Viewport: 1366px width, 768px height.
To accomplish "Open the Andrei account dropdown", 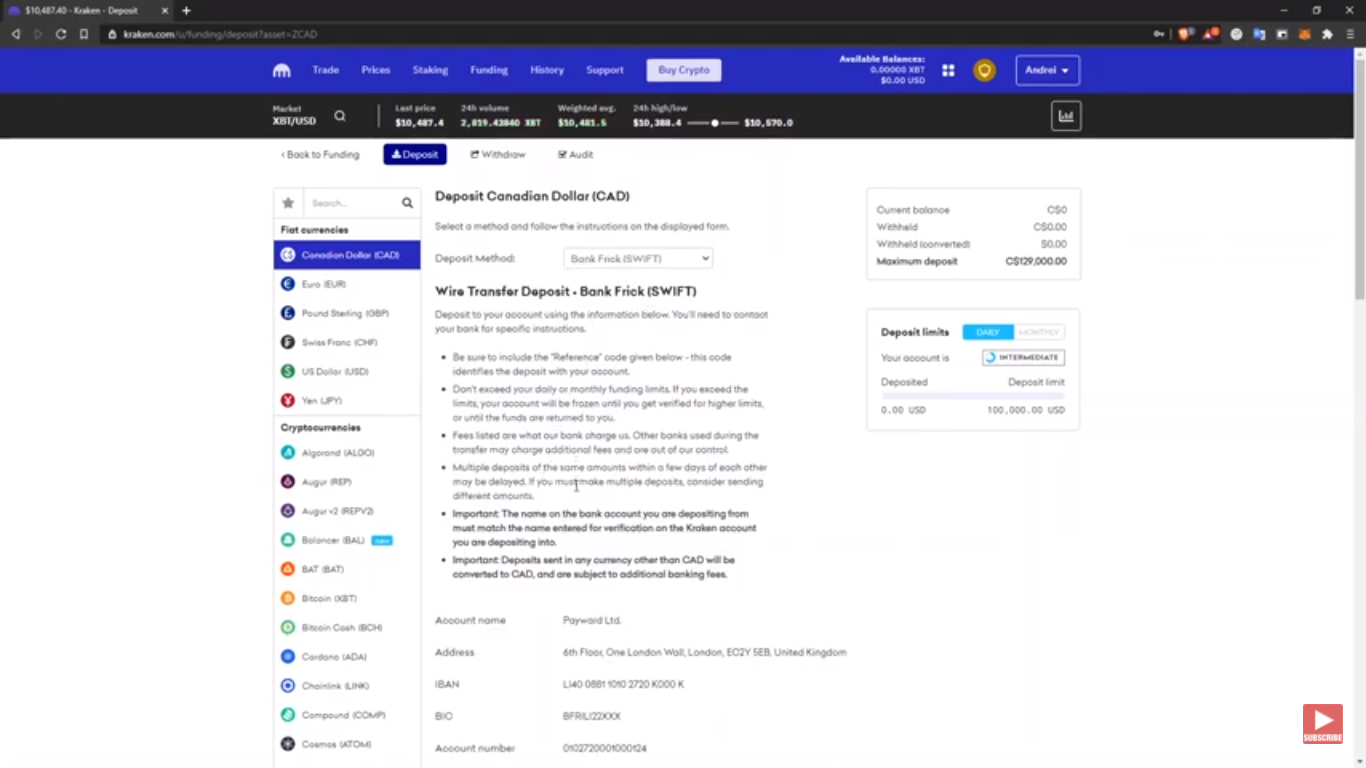I will (x=1047, y=70).
